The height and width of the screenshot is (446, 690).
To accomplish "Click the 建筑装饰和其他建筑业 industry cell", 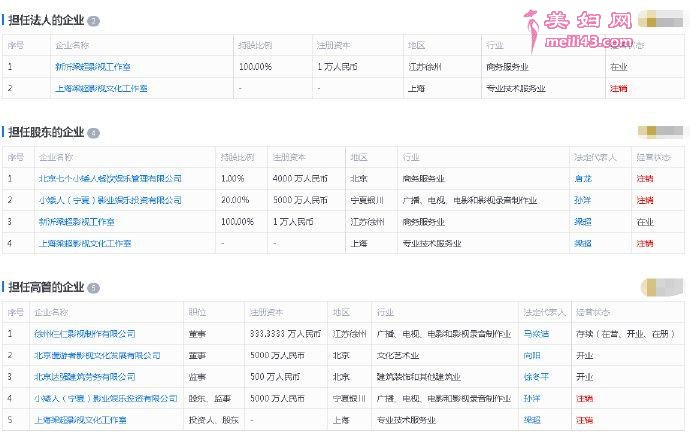I will (x=418, y=377).
